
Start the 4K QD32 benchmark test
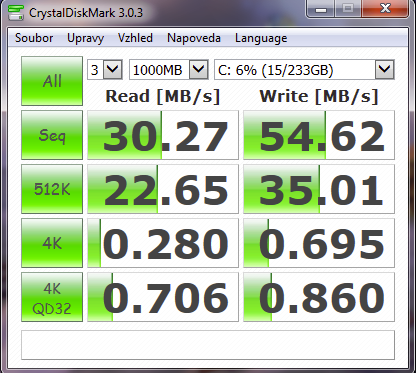[52, 297]
